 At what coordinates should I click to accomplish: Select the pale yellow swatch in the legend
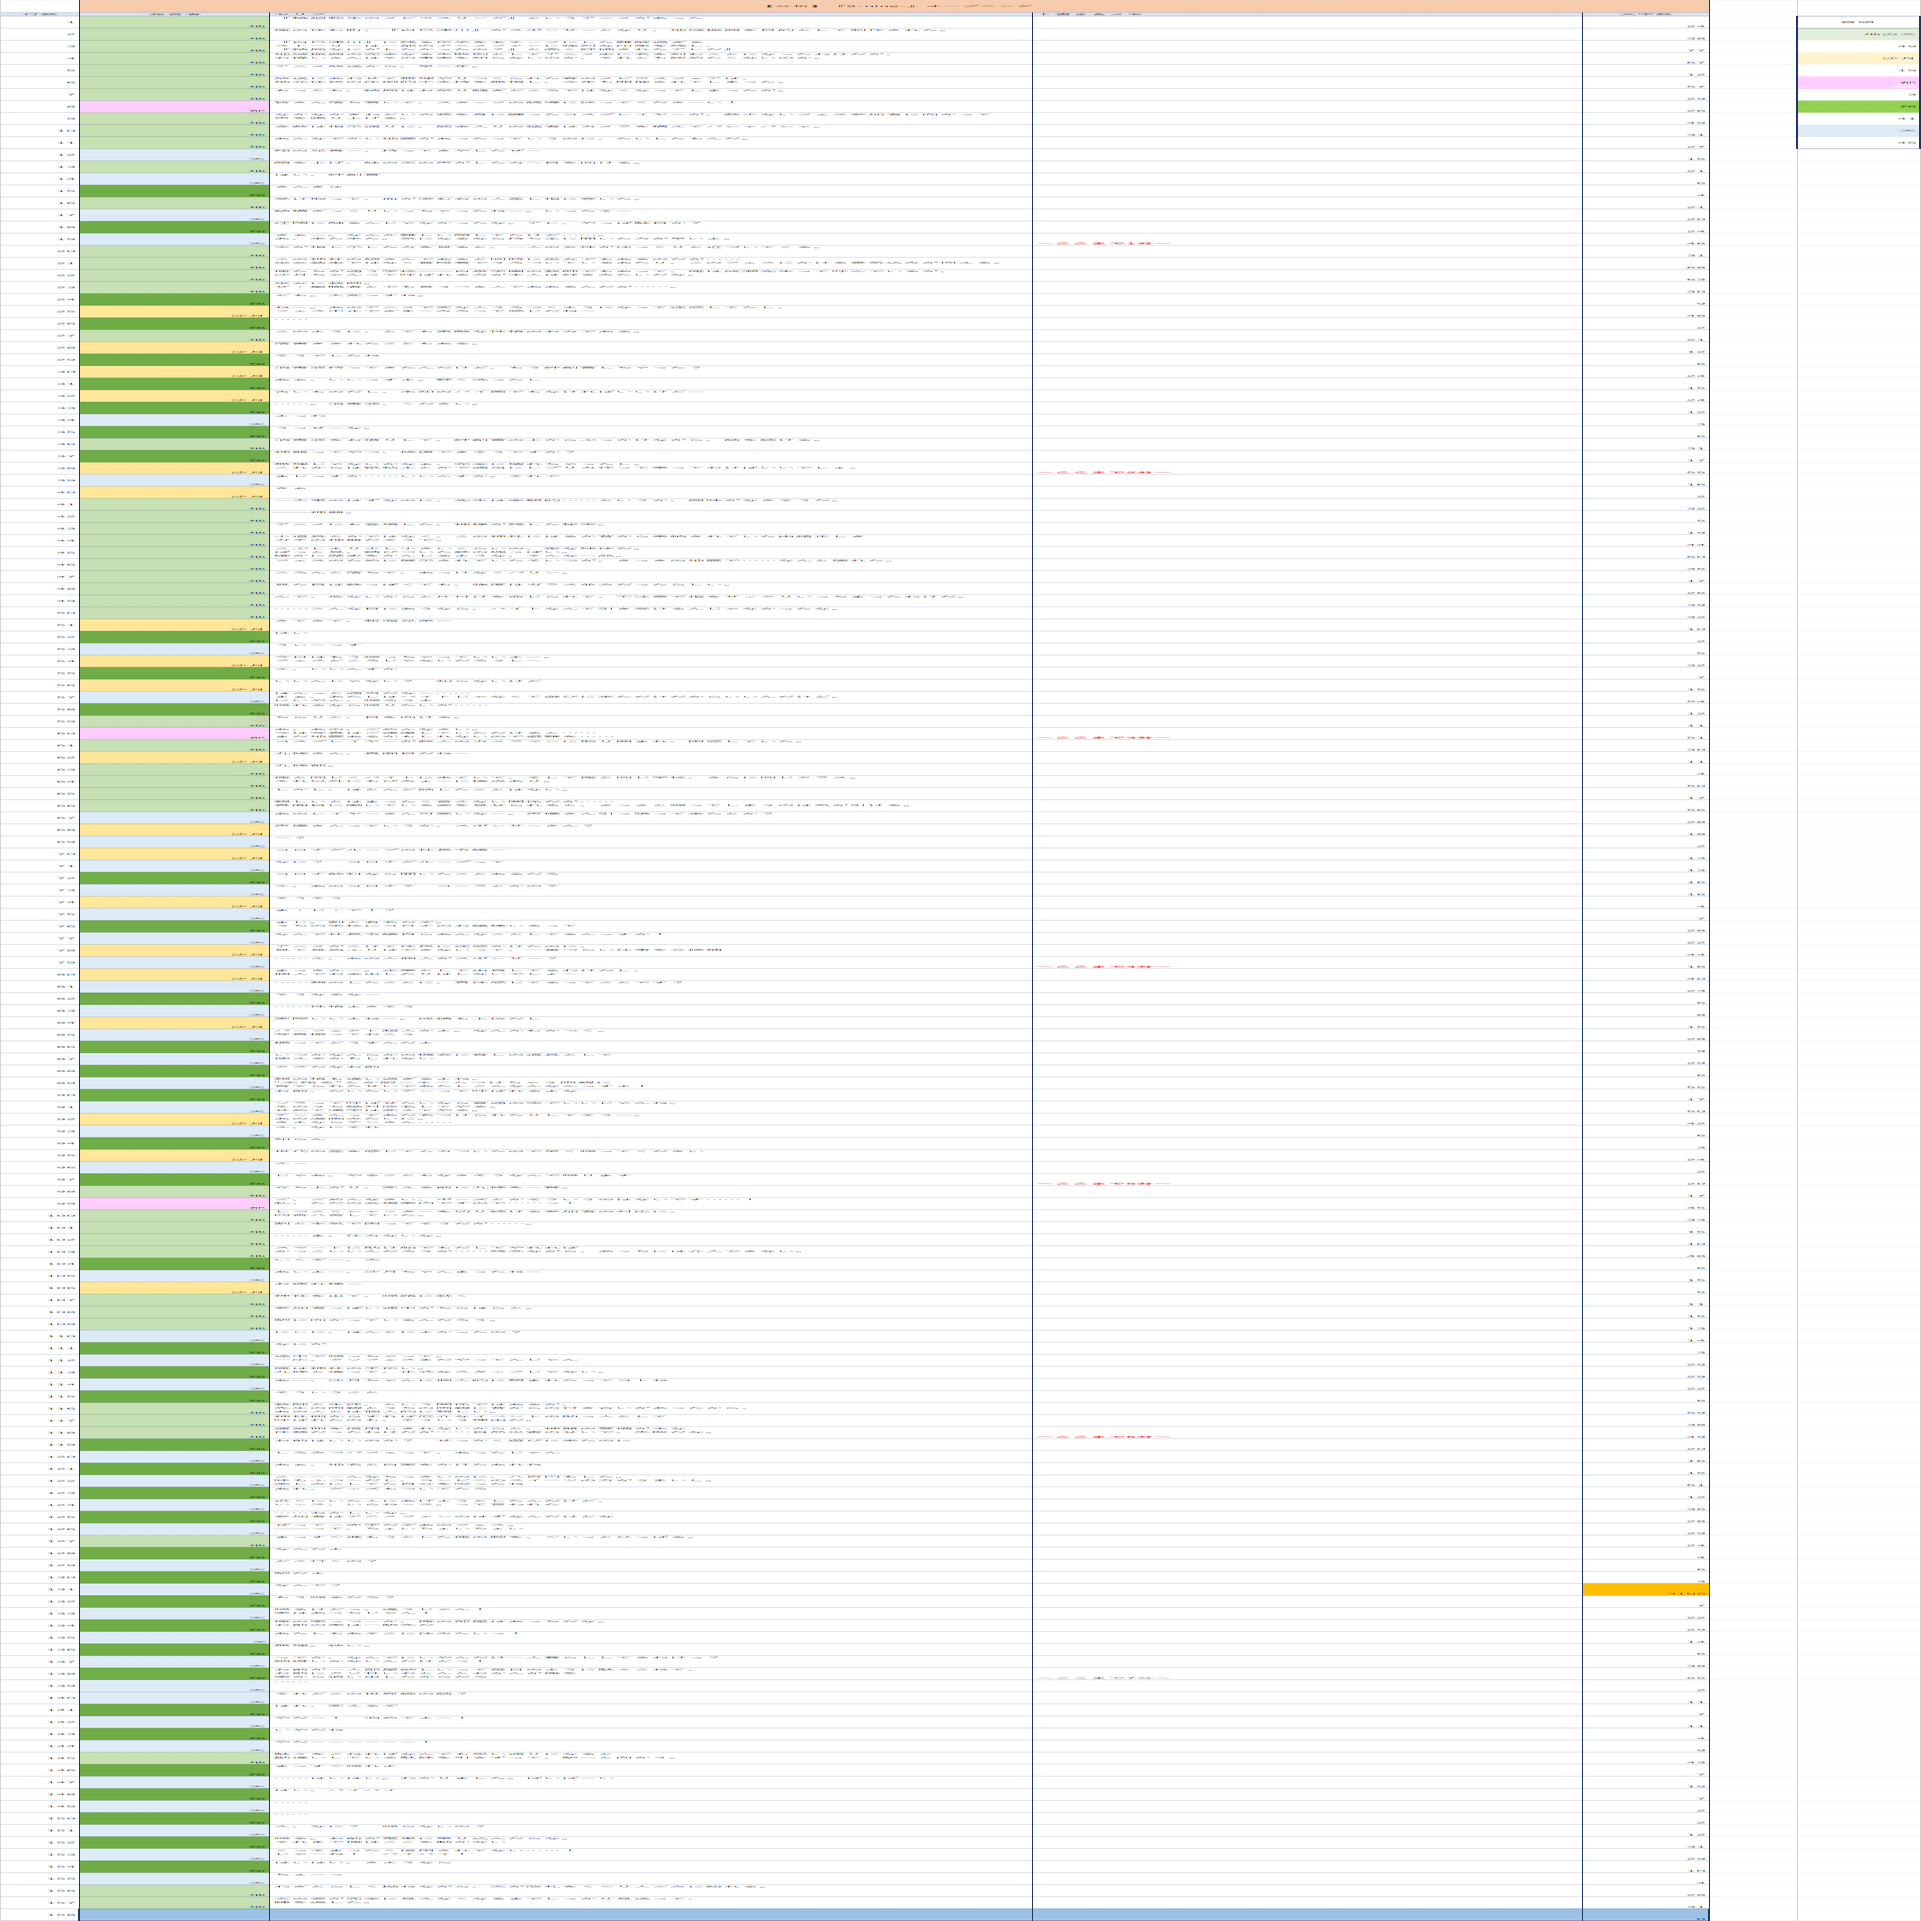point(1857,58)
